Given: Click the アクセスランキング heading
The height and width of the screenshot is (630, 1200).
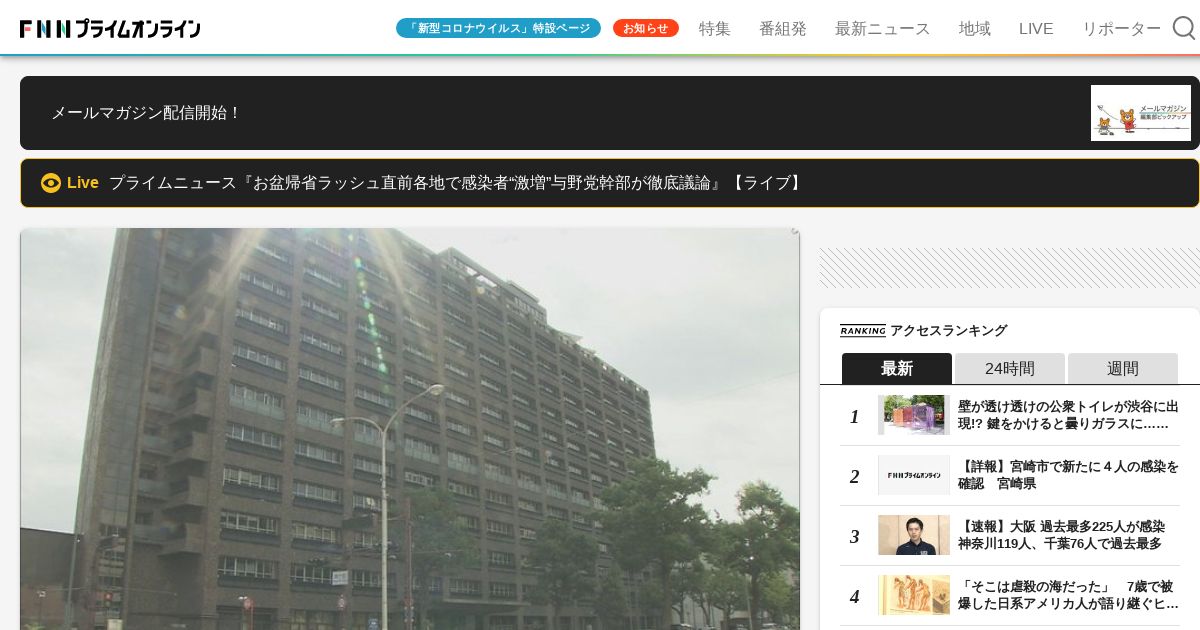Looking at the screenshot, I should pyautogui.click(x=948, y=331).
